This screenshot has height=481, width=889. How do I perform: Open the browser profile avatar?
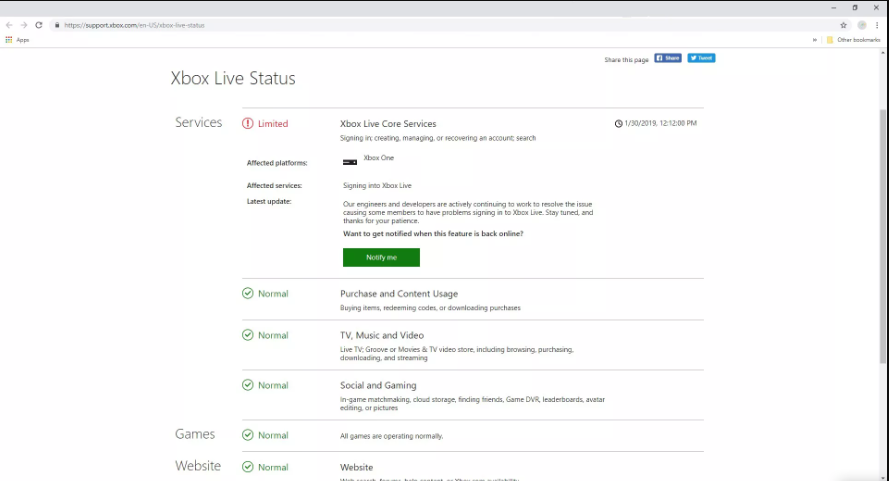click(862, 25)
